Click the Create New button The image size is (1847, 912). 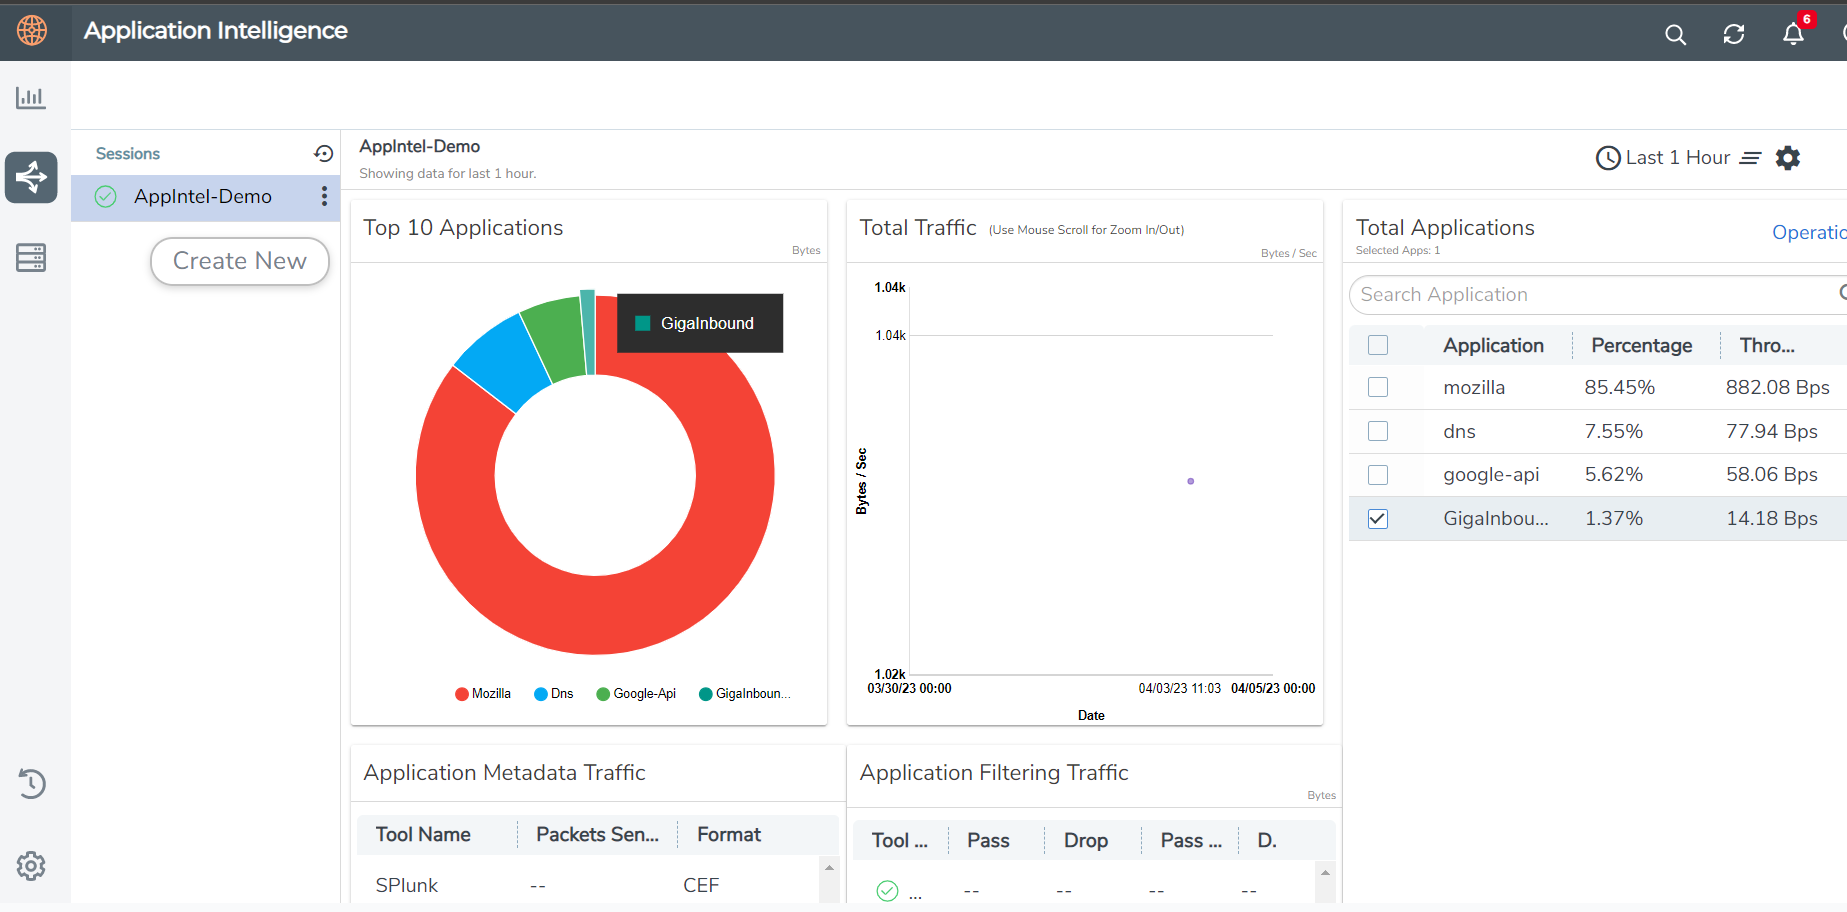pyautogui.click(x=240, y=261)
